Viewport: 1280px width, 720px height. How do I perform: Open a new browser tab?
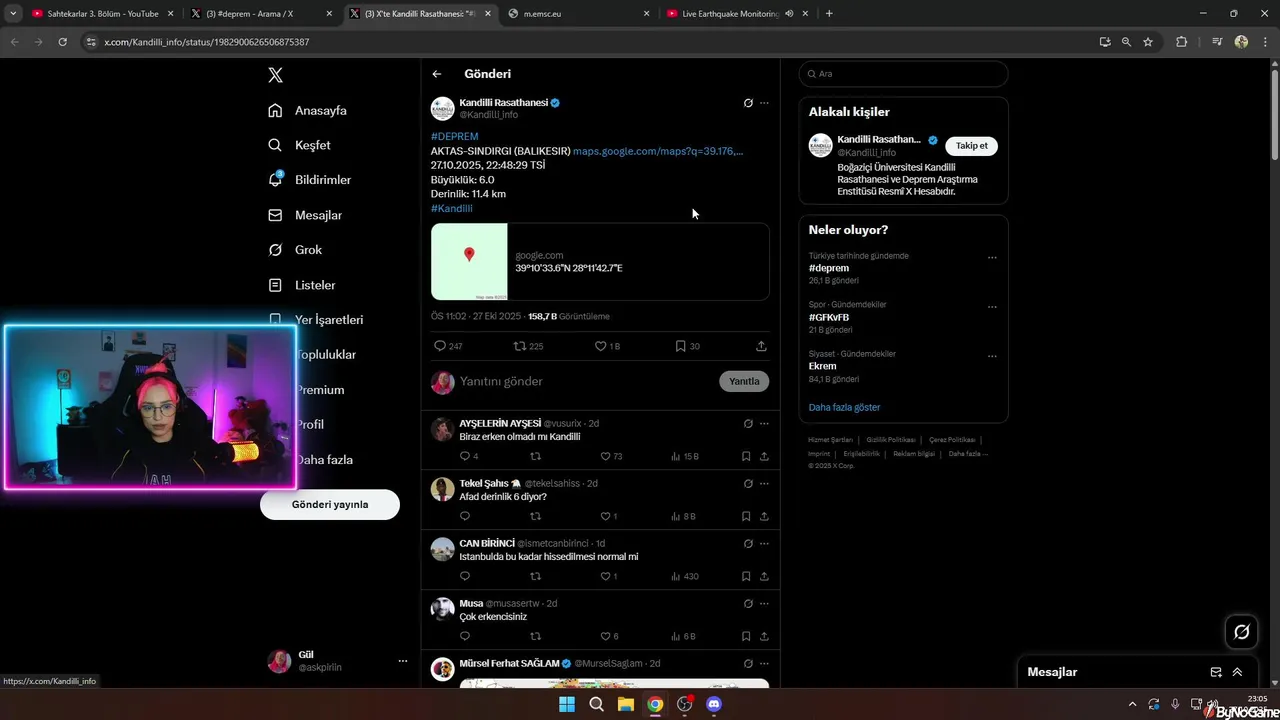click(x=829, y=14)
